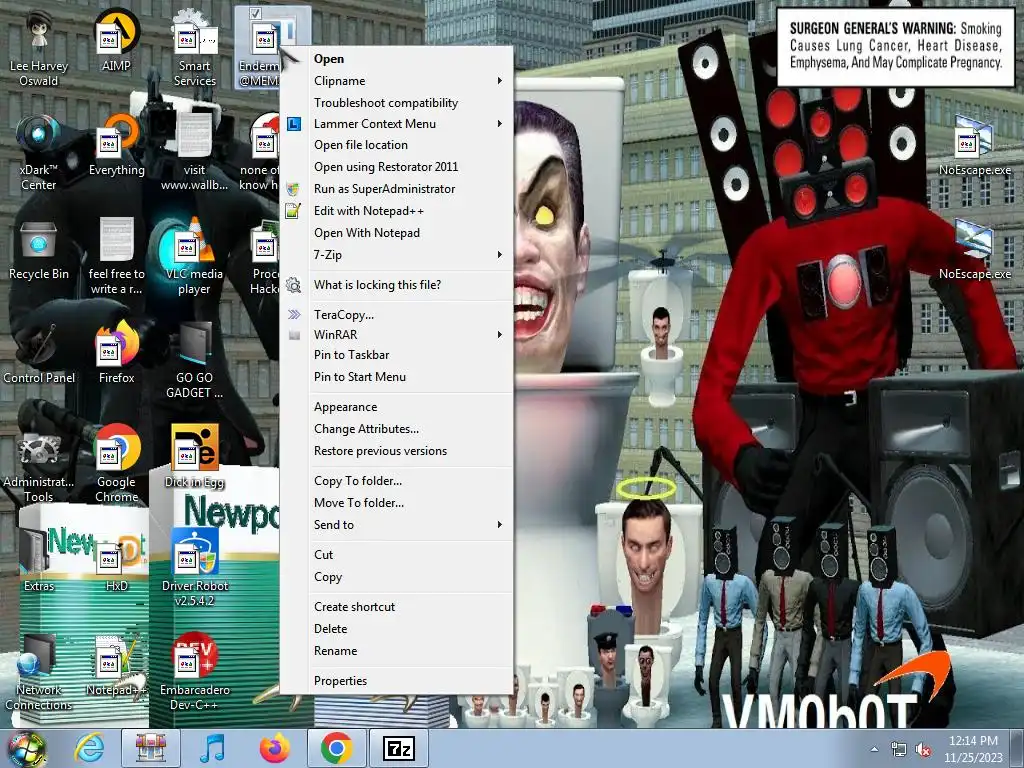Choose Open With Notepad
This screenshot has height=768, width=1024.
[397, 232]
